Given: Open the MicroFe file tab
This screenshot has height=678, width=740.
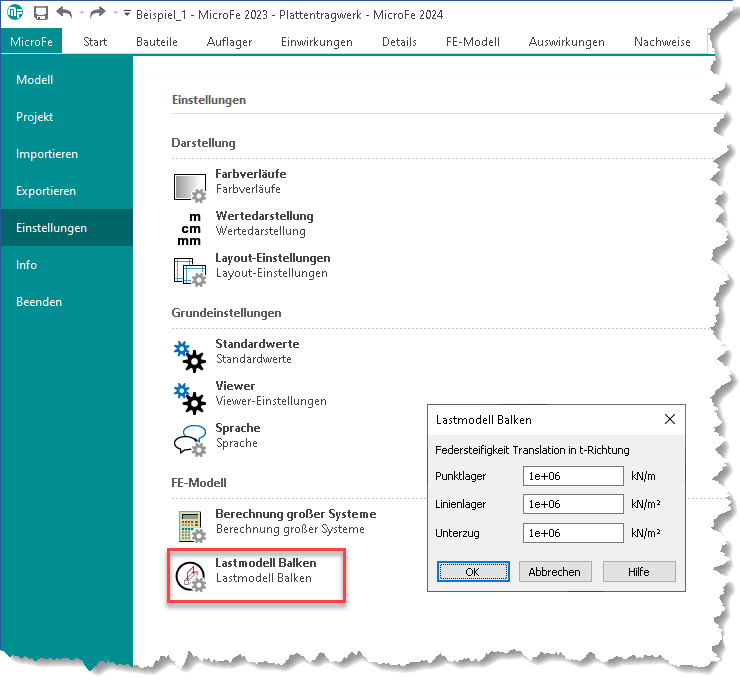Looking at the screenshot, I should [32, 42].
